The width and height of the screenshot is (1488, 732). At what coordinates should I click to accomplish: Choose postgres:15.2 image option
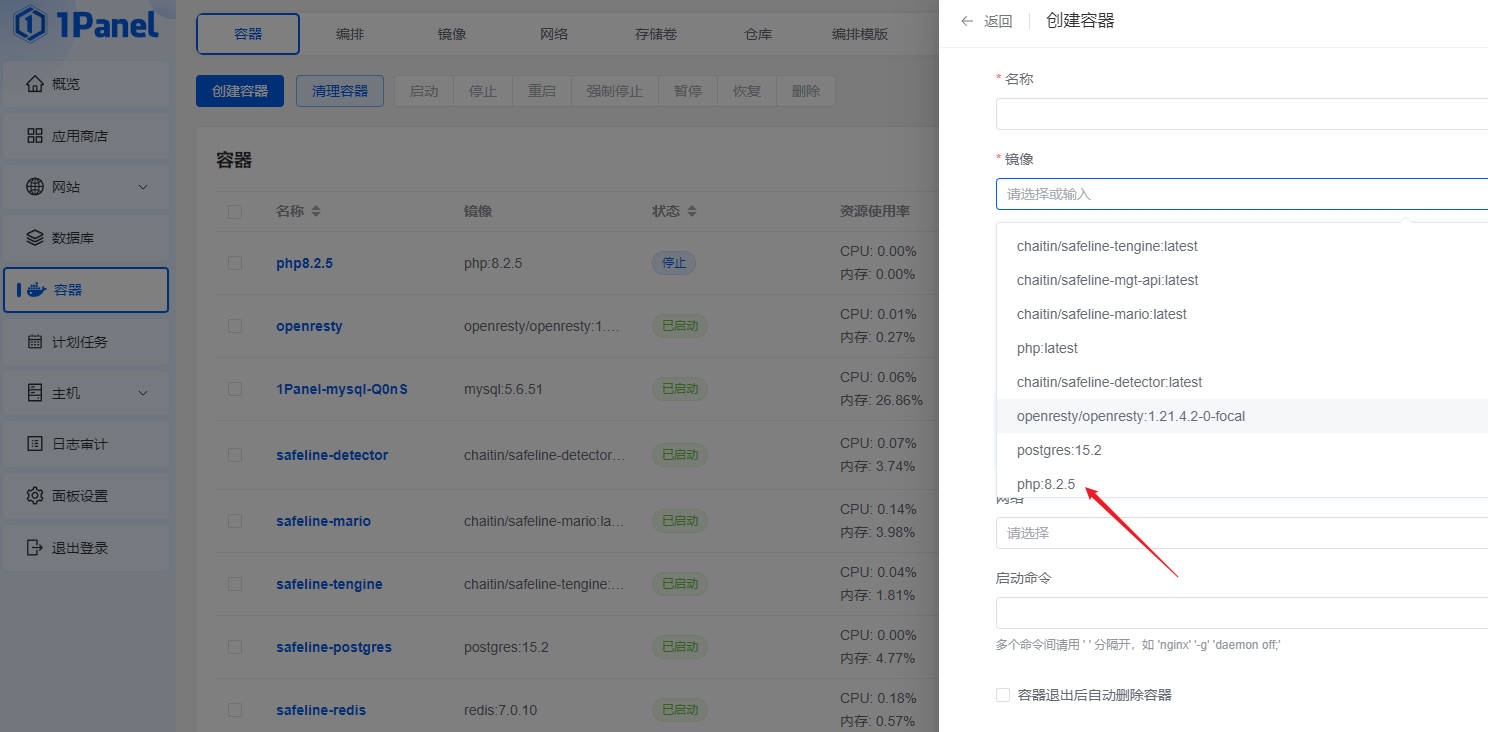[1242, 450]
